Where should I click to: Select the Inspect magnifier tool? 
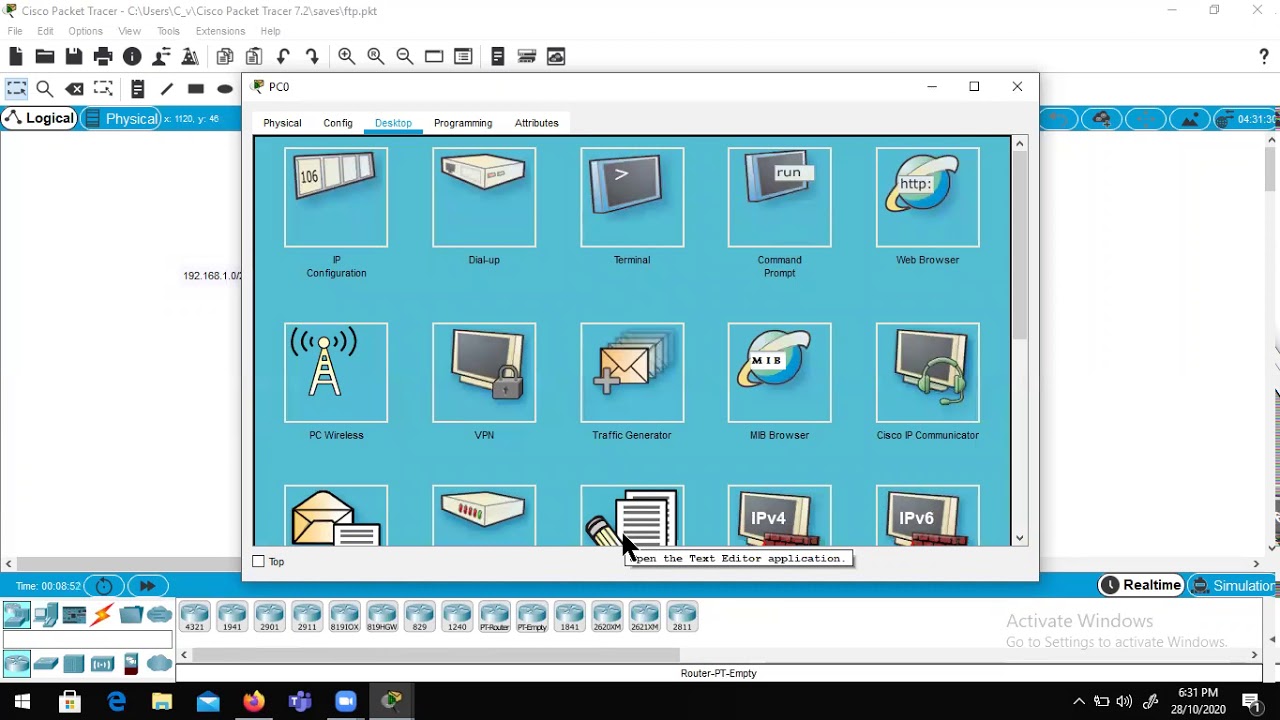[45, 89]
